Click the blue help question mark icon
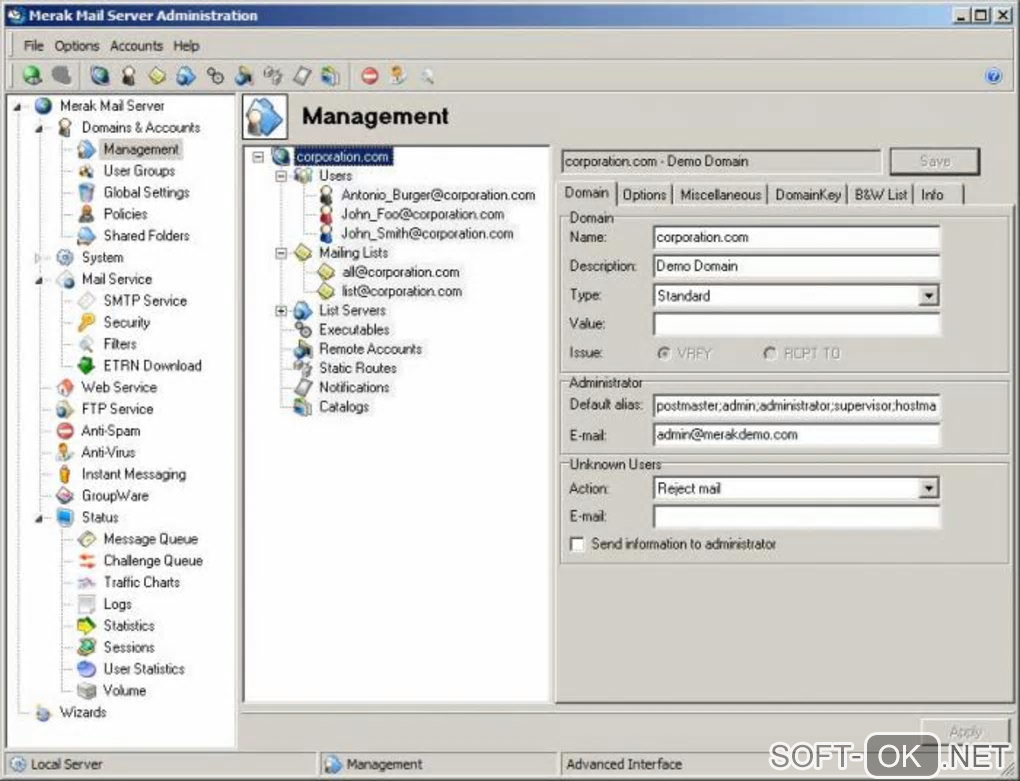Viewport: 1020px width, 781px height. pyautogui.click(x=993, y=76)
